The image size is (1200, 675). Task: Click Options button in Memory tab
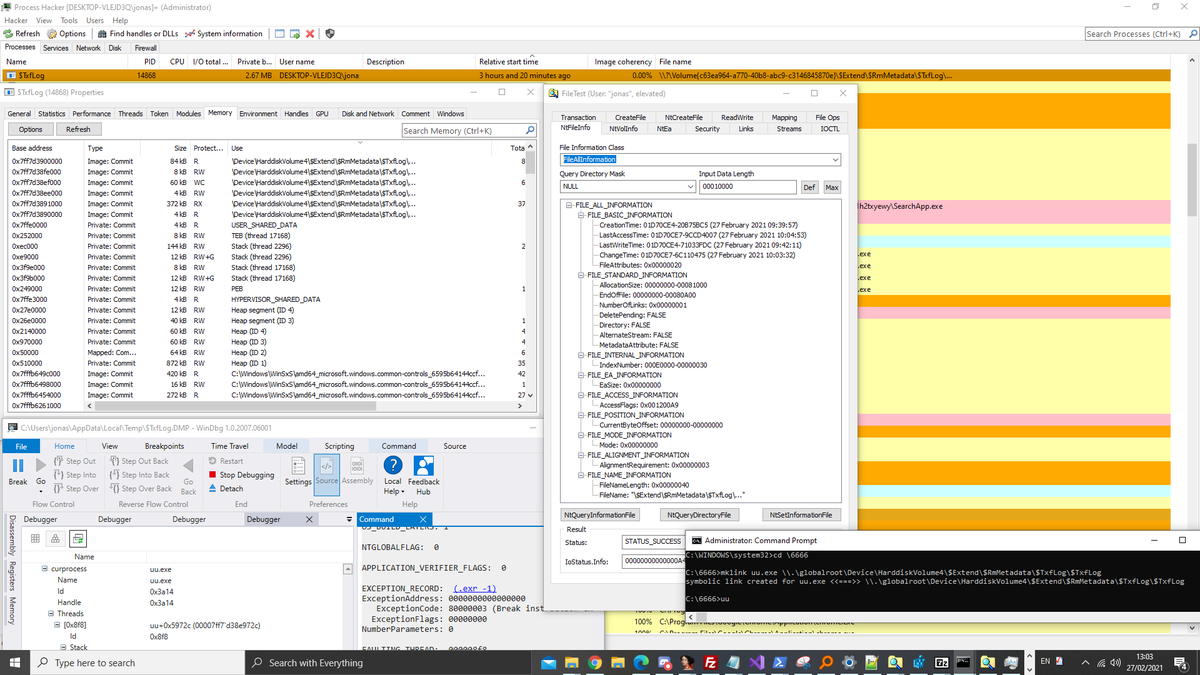(x=31, y=129)
